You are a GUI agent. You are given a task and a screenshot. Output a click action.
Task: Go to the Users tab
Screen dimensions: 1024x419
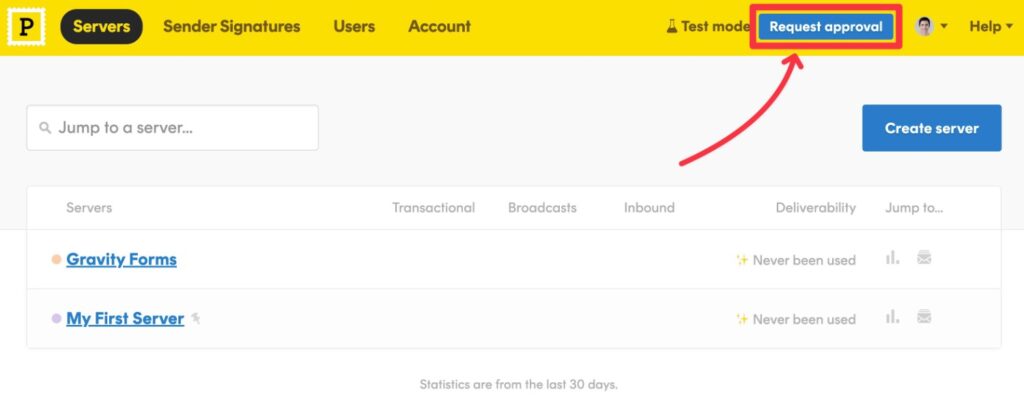[x=354, y=27]
